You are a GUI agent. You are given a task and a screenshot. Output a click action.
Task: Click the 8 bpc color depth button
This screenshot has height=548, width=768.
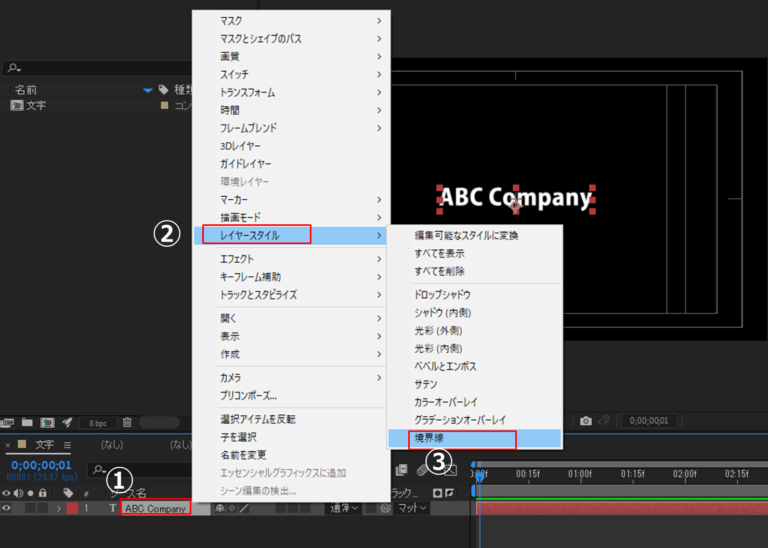pyautogui.click(x=97, y=423)
